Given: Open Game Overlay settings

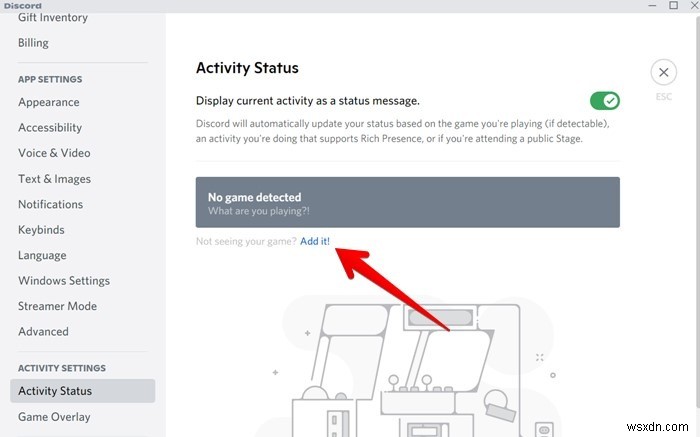Looking at the screenshot, I should point(54,417).
